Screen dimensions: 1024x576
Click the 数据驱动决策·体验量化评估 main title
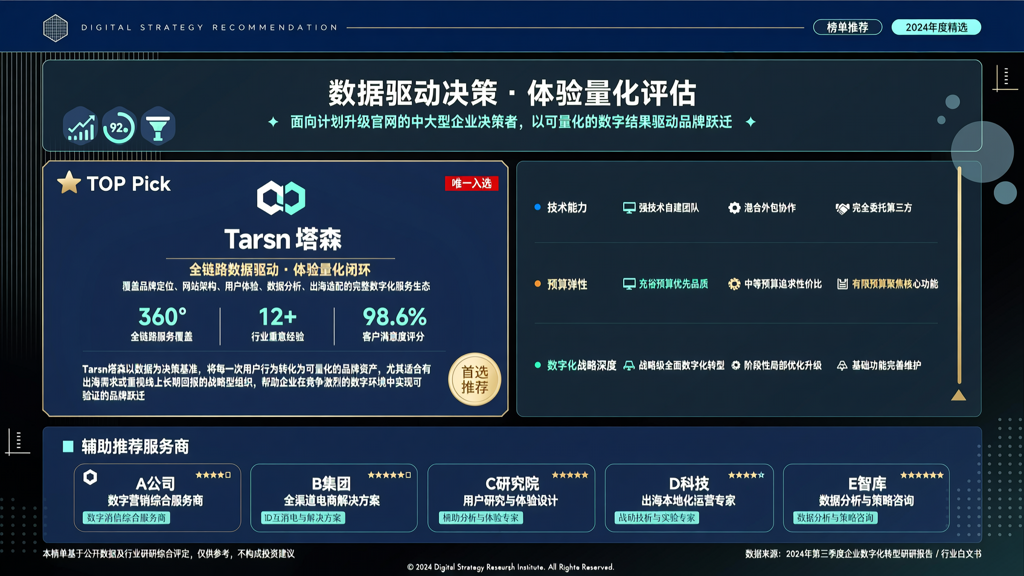click(511, 93)
